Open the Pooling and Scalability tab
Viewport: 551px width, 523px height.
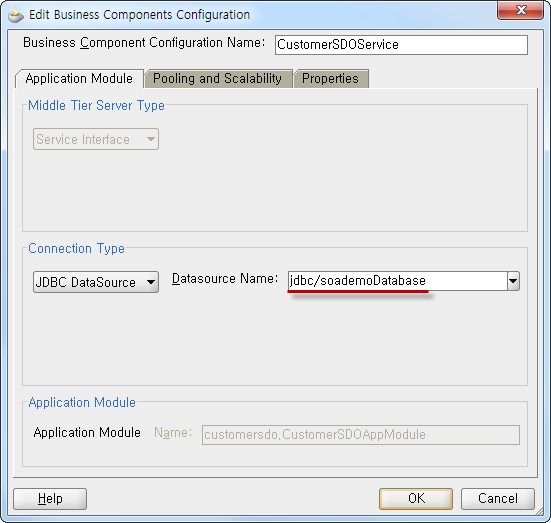pos(218,78)
